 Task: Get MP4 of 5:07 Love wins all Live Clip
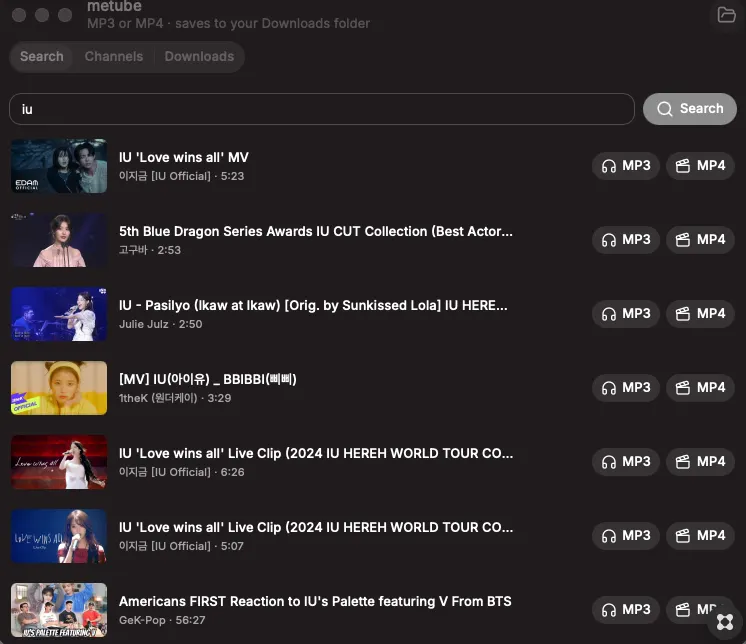pyautogui.click(x=700, y=536)
